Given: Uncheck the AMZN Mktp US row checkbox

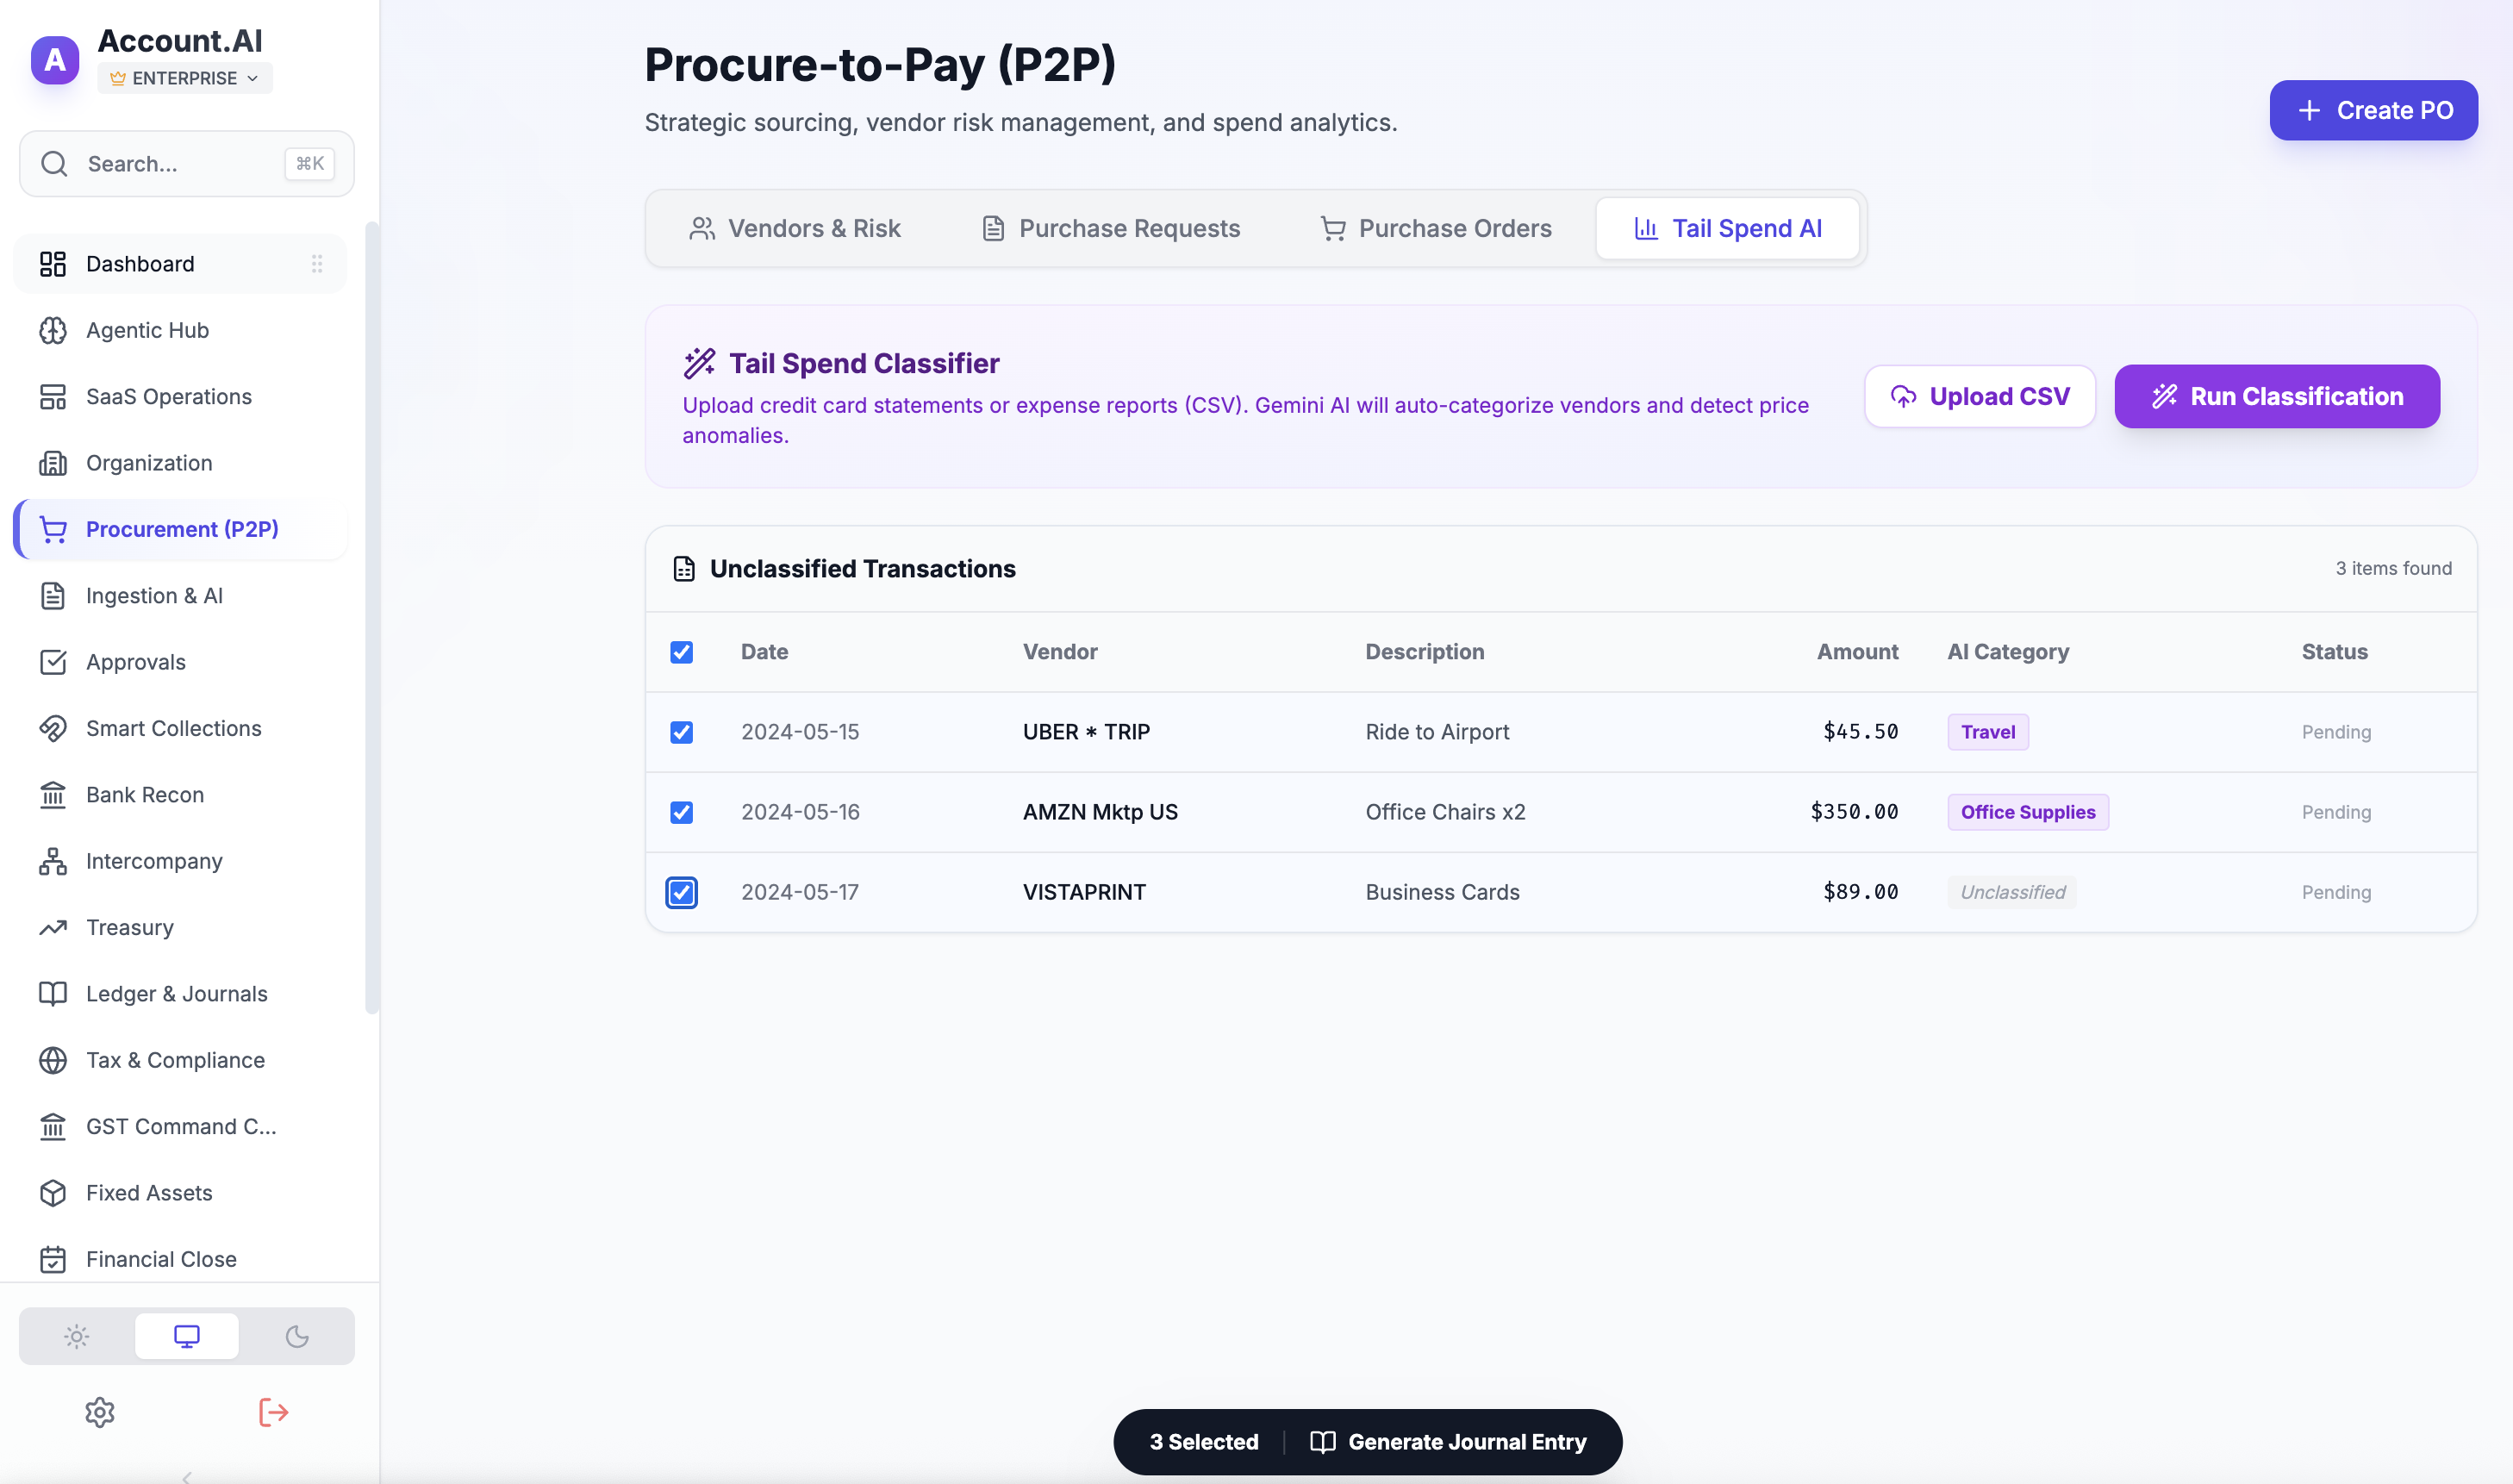Looking at the screenshot, I should 682,812.
